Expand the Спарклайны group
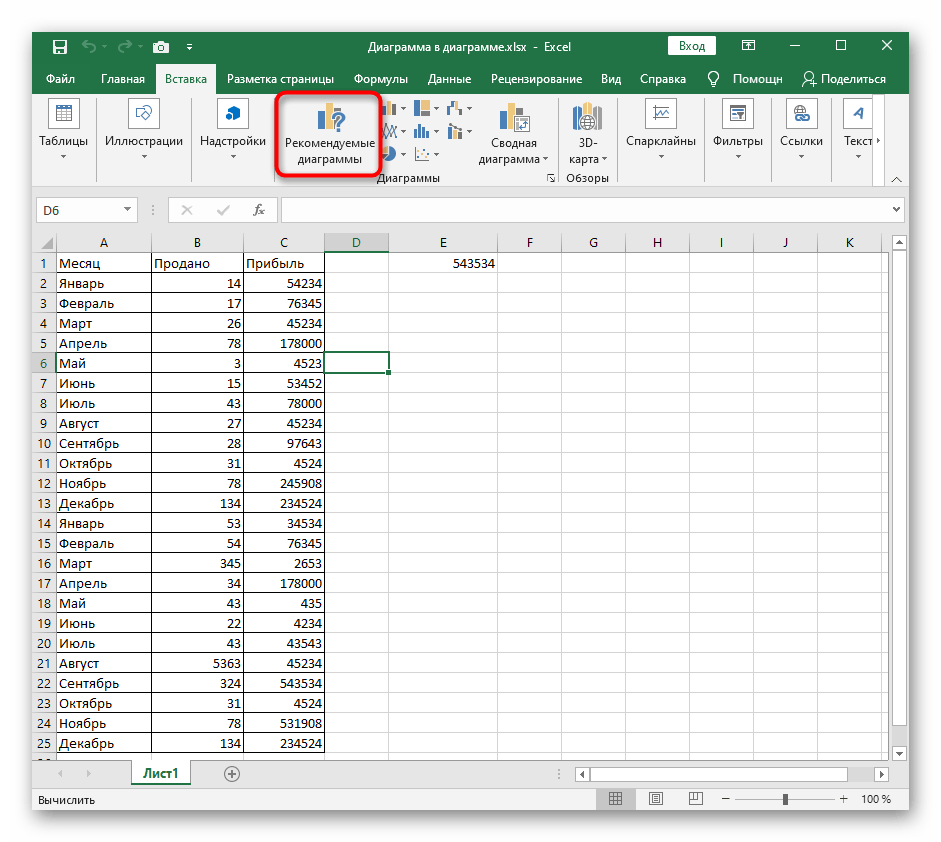941x842 pixels. tap(661, 131)
